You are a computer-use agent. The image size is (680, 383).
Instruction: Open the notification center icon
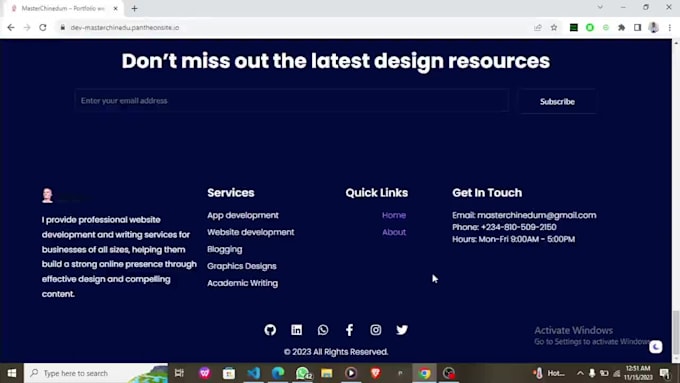(664, 373)
